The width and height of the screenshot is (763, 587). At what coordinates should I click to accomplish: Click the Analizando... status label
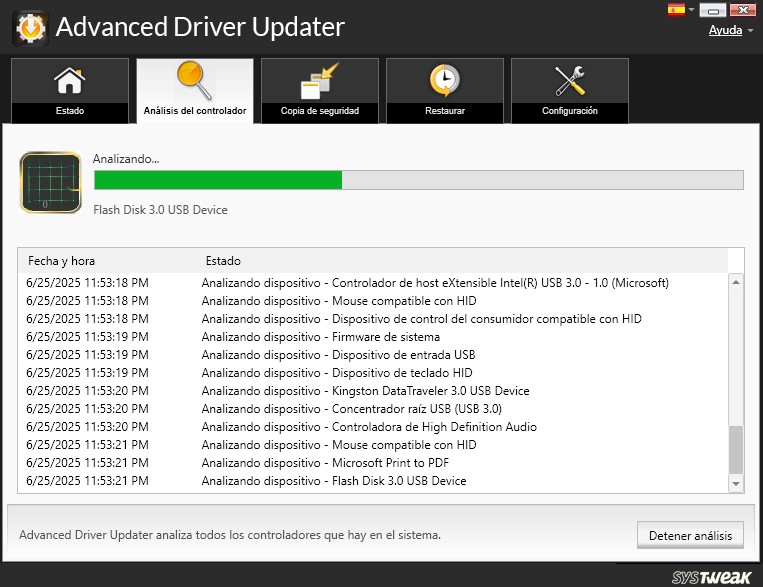pyautogui.click(x=126, y=159)
